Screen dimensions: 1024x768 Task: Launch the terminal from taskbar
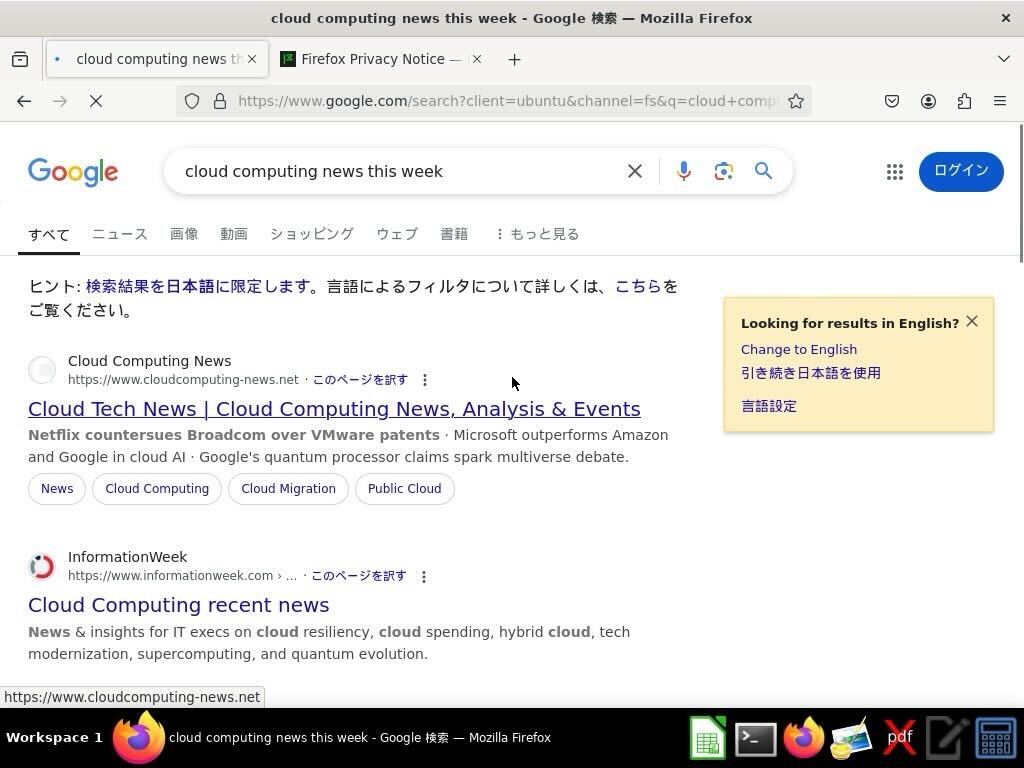[x=756, y=739]
